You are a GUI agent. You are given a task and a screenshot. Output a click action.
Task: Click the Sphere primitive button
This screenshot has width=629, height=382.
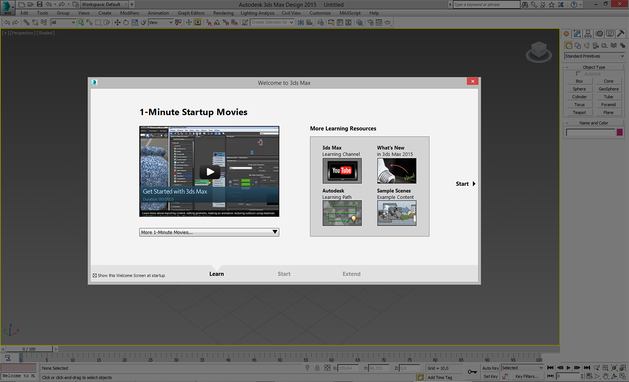pos(579,89)
